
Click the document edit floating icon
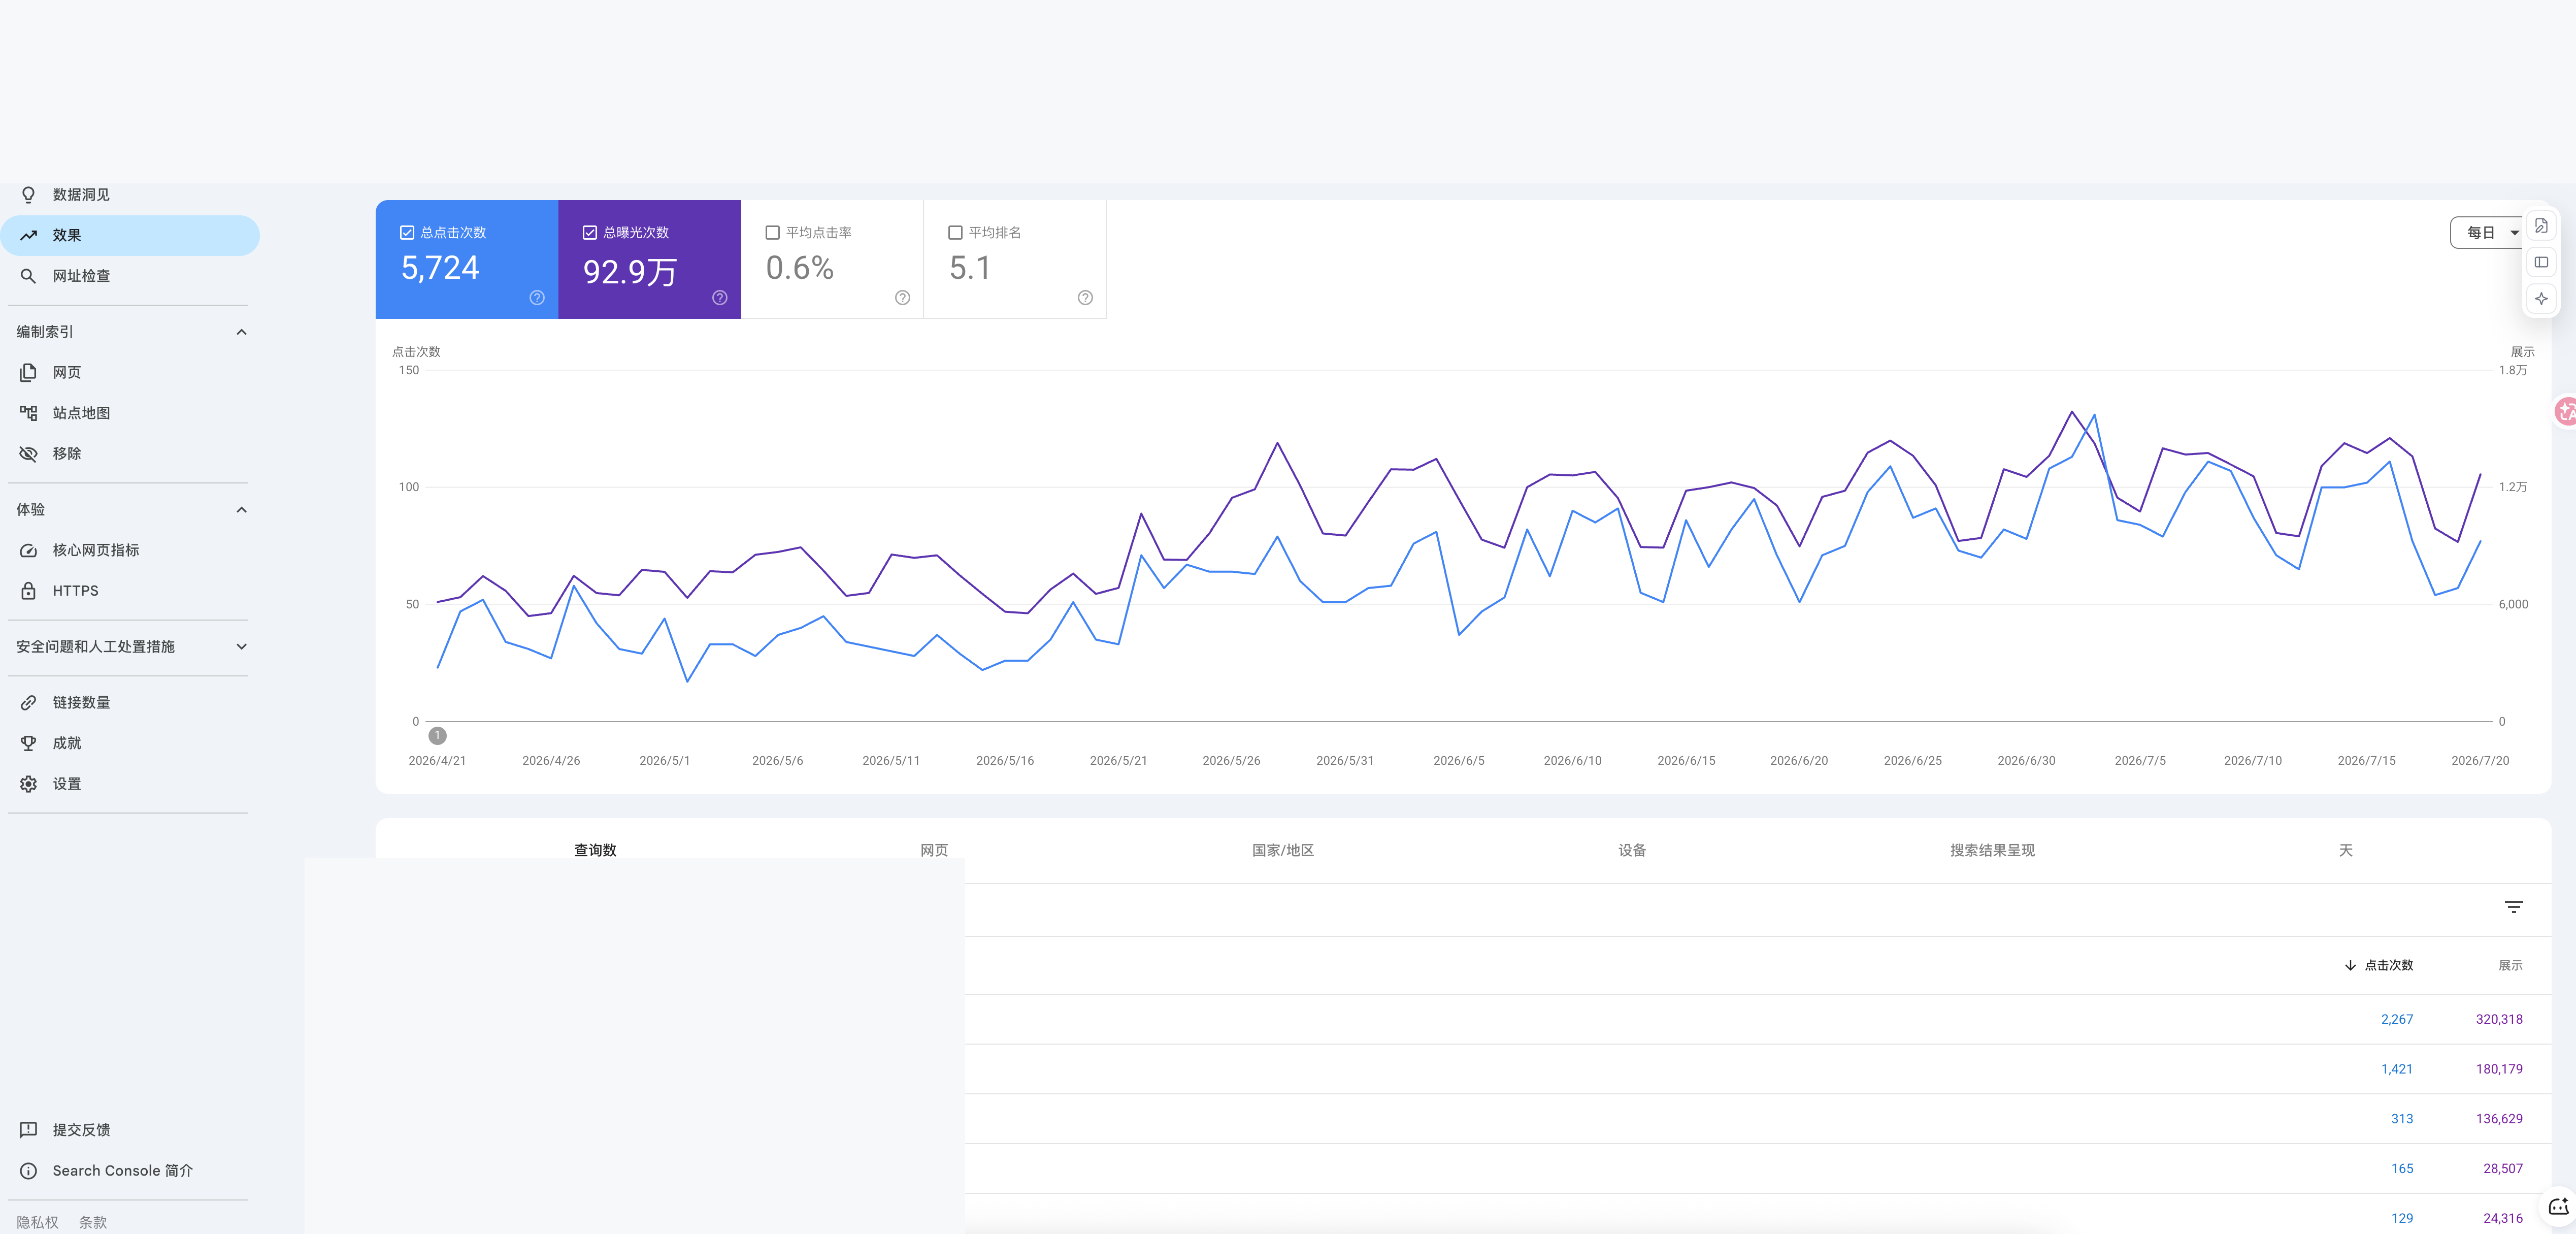click(x=2541, y=226)
